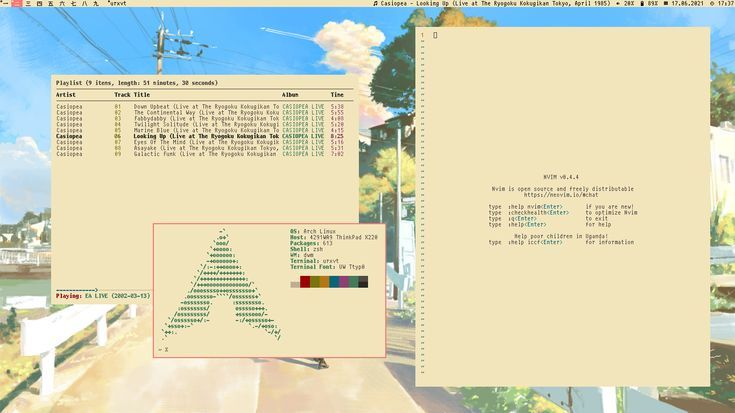Switch to the highlighted dwm tag 二
The image size is (735, 413).
(16, 3)
